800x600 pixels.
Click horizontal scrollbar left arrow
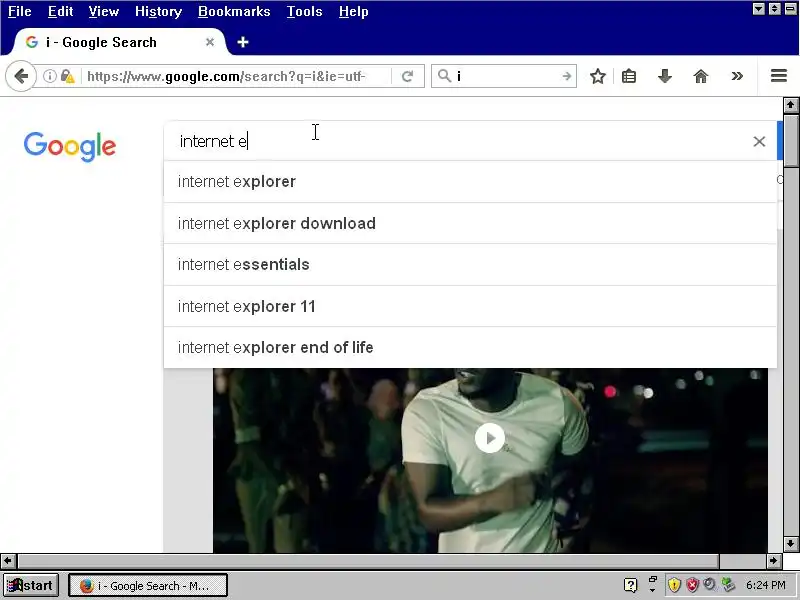[x=8, y=561]
